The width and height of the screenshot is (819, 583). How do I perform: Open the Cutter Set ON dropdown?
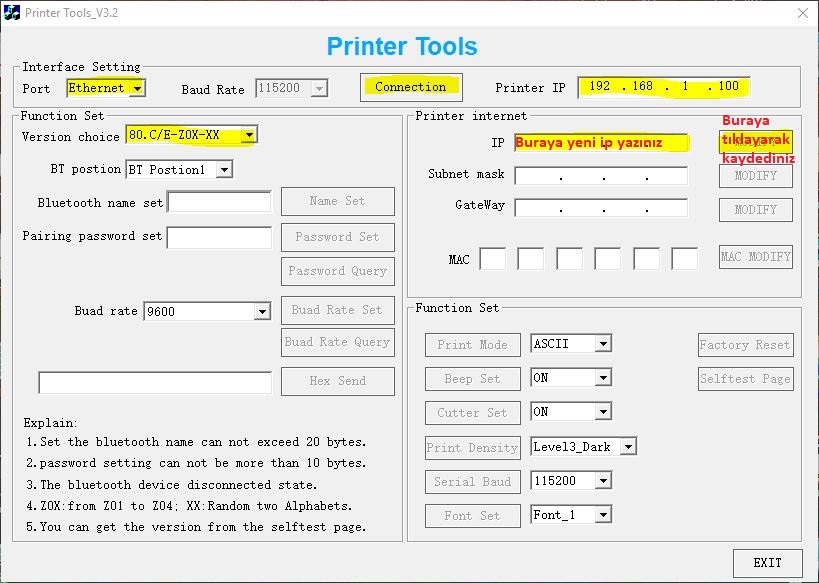(602, 412)
